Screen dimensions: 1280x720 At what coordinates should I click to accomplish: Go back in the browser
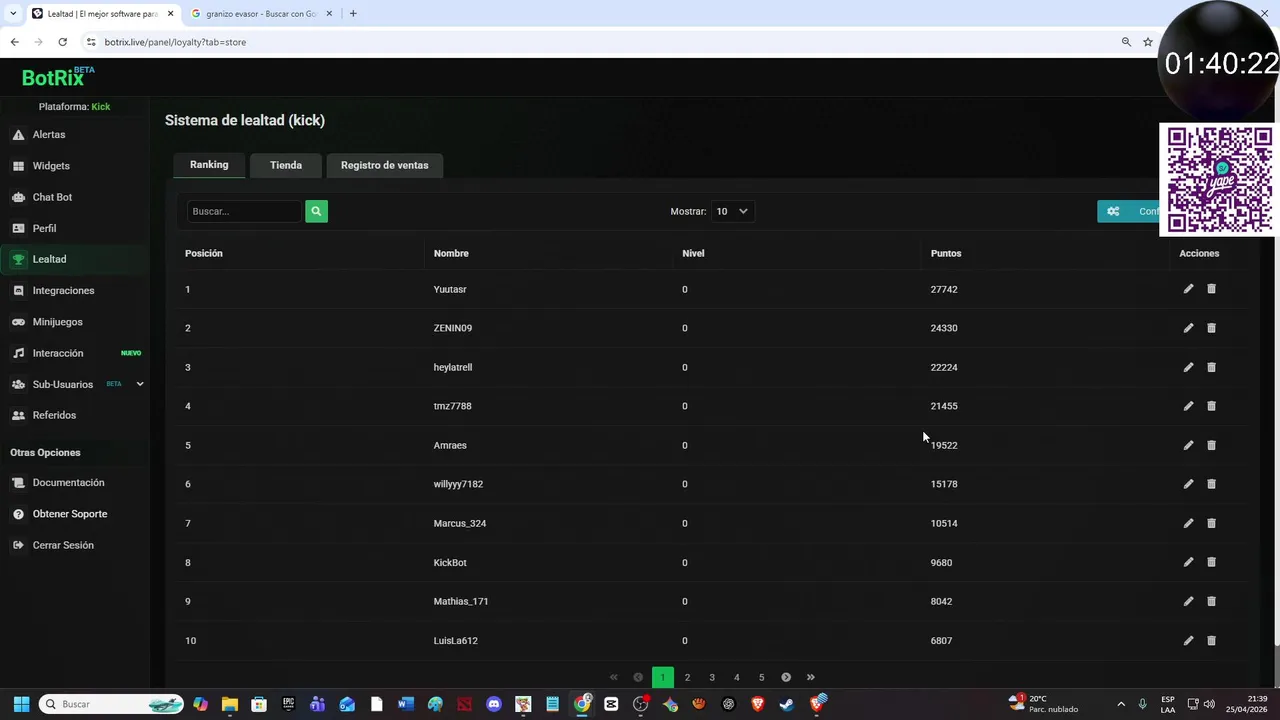(14, 42)
